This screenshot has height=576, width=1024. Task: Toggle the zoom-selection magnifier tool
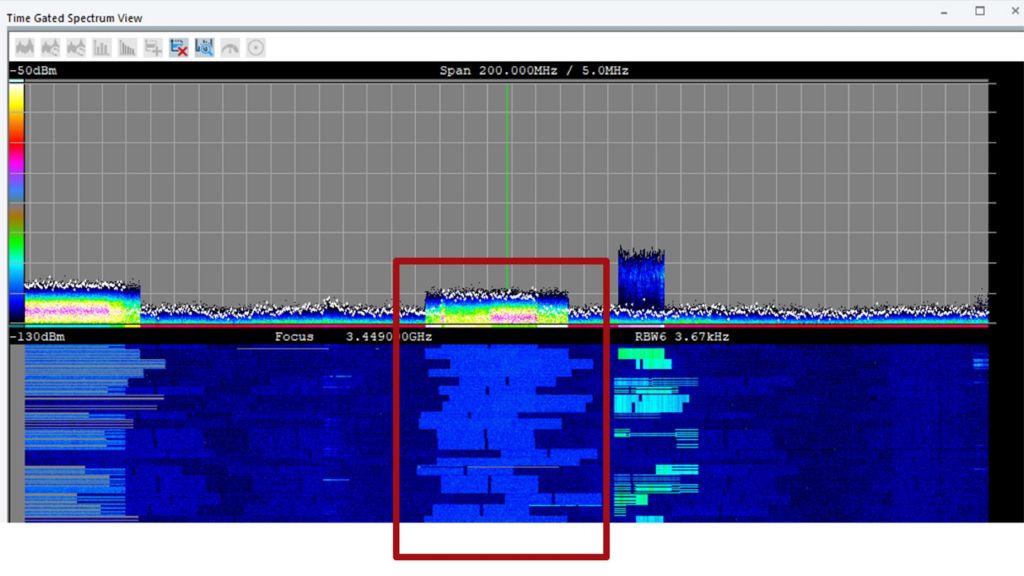coord(203,47)
